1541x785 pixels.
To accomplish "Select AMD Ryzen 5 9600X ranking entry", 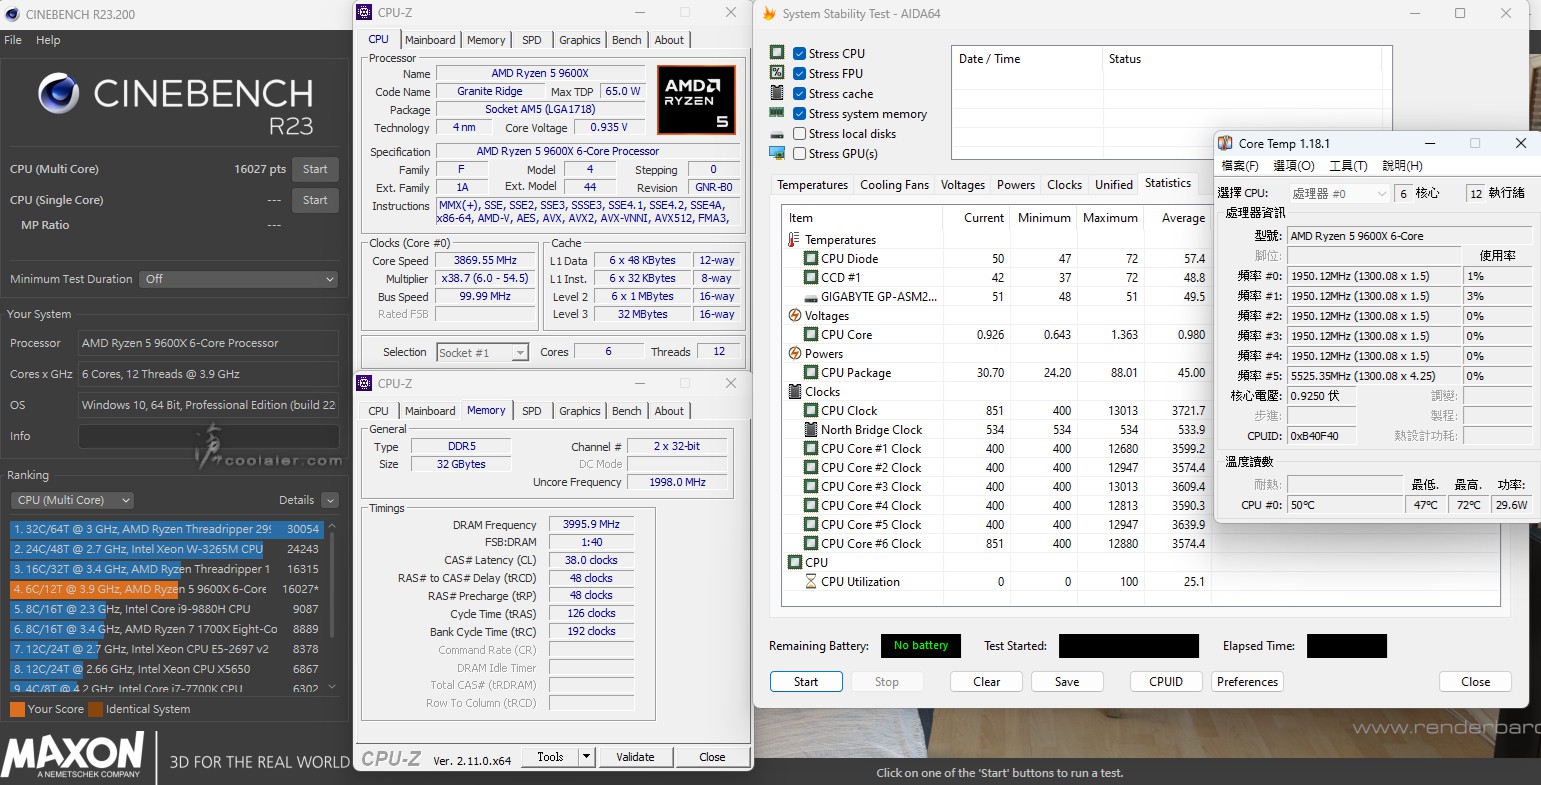I will pyautogui.click(x=166, y=589).
